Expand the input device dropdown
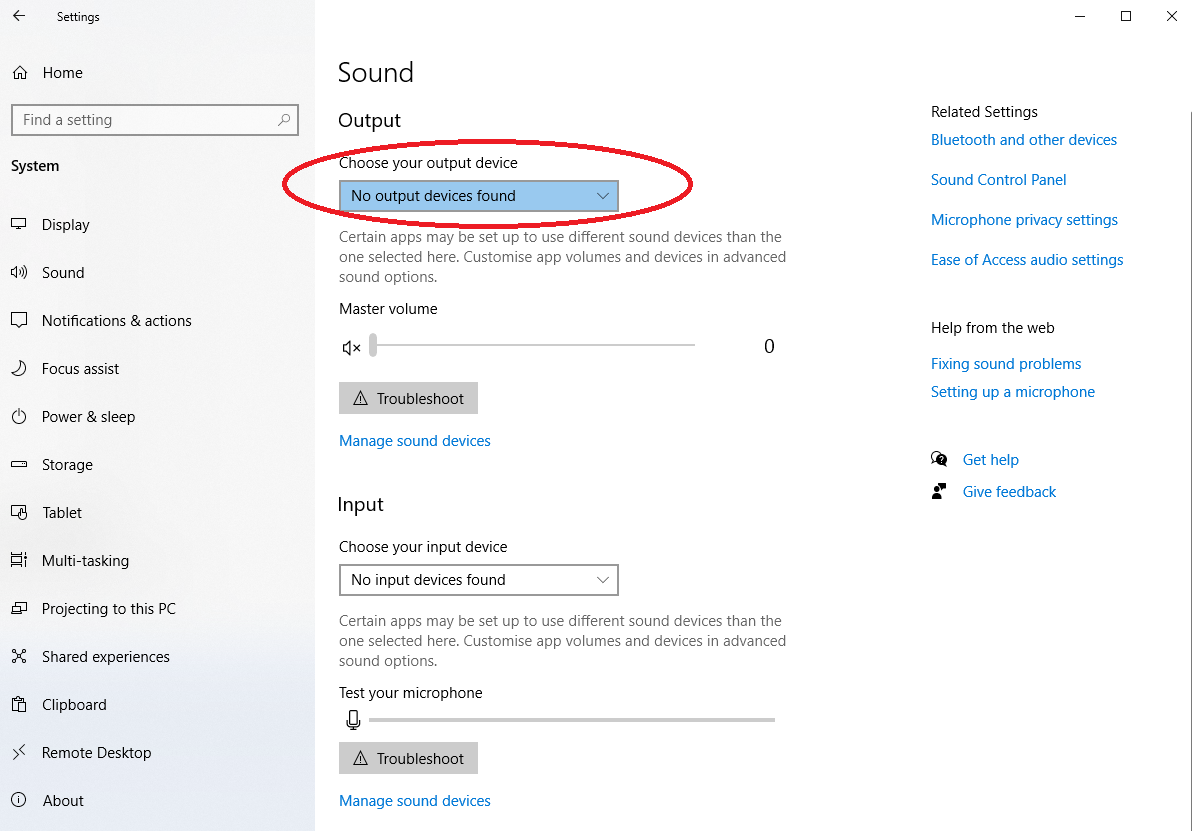Viewport: 1192px width, 831px height. coord(478,580)
